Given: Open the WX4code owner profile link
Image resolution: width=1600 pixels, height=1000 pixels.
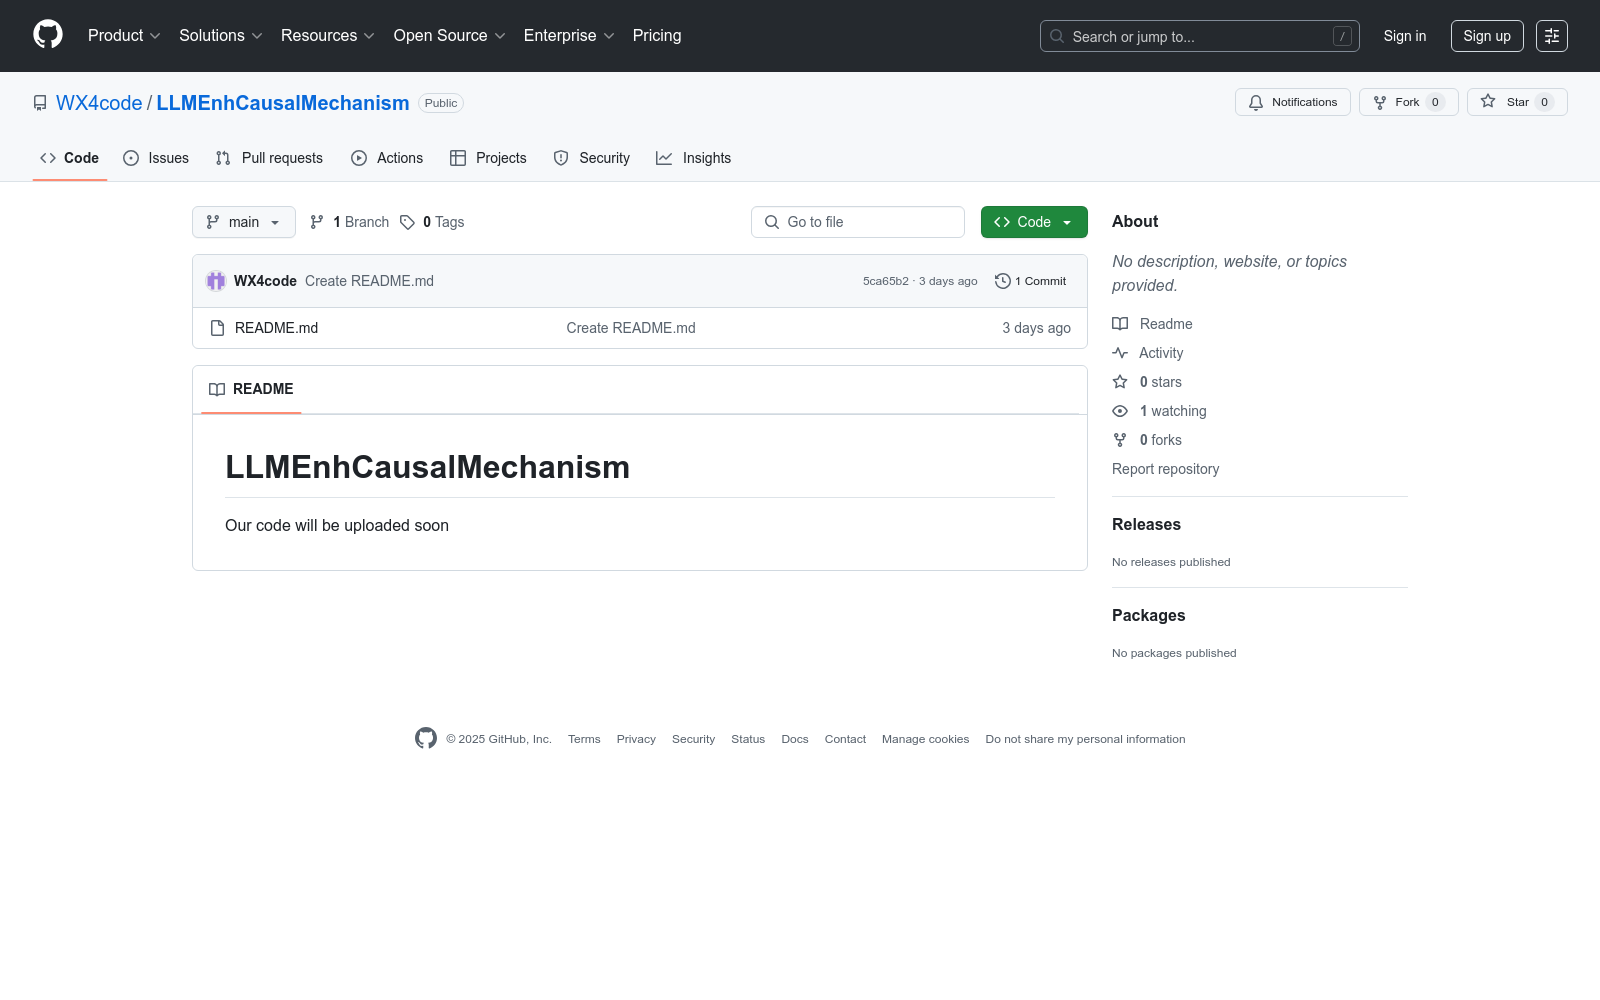Looking at the screenshot, I should coord(99,103).
